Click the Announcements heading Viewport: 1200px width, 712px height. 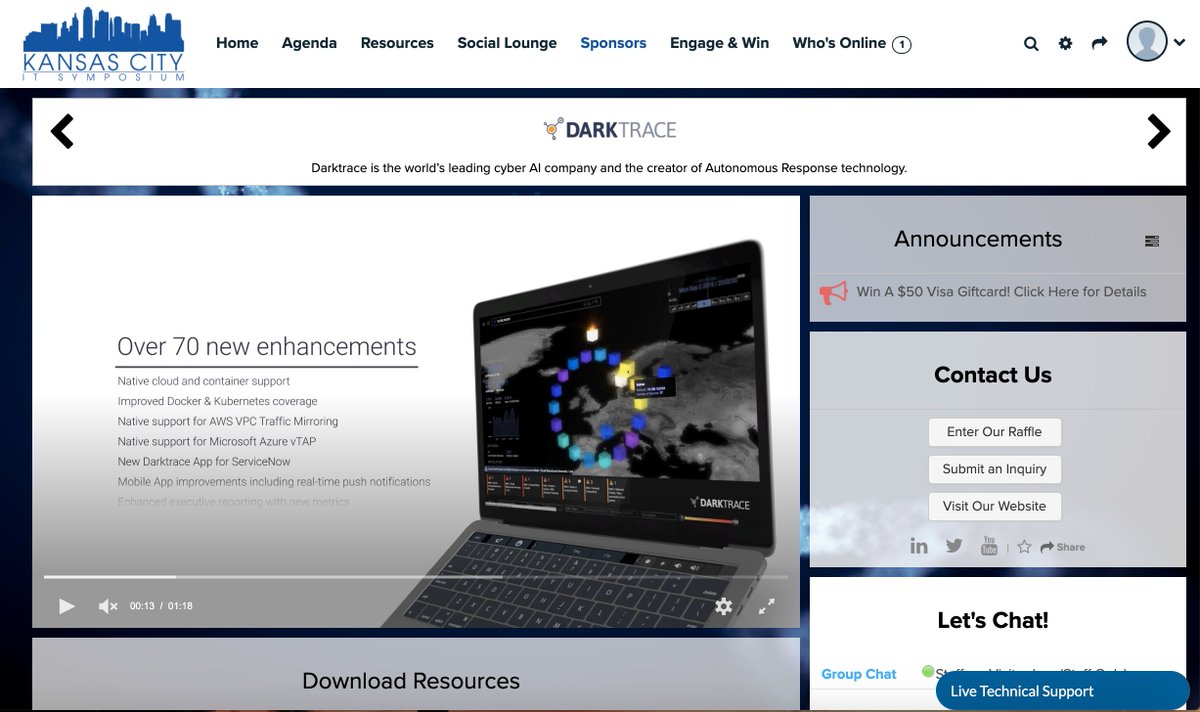(x=978, y=239)
